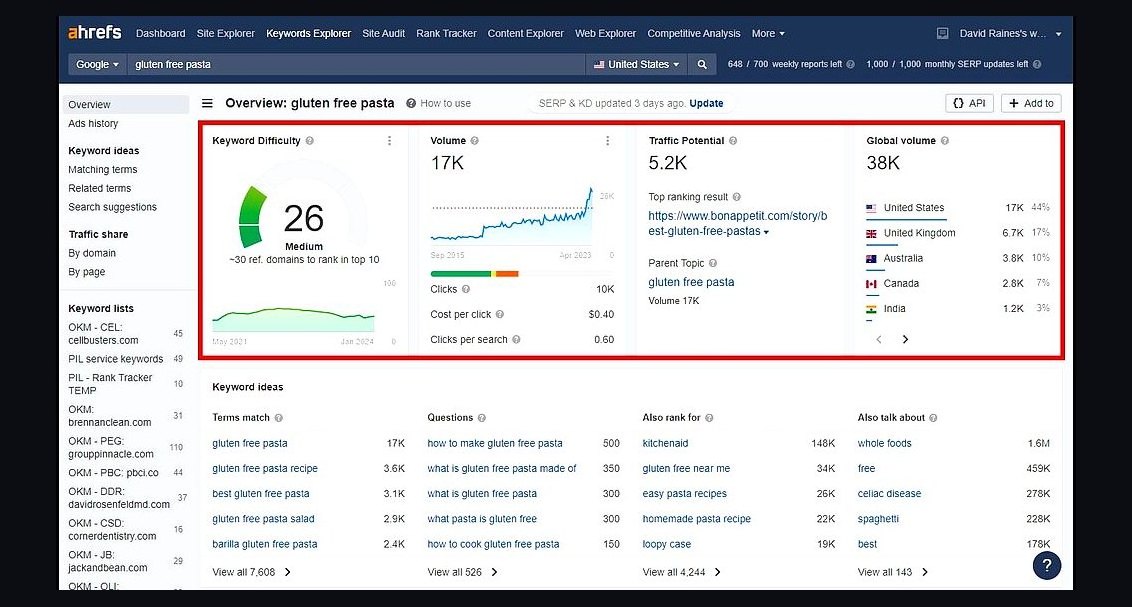Click question 'how to make gluten free pasta'

tap(495, 443)
